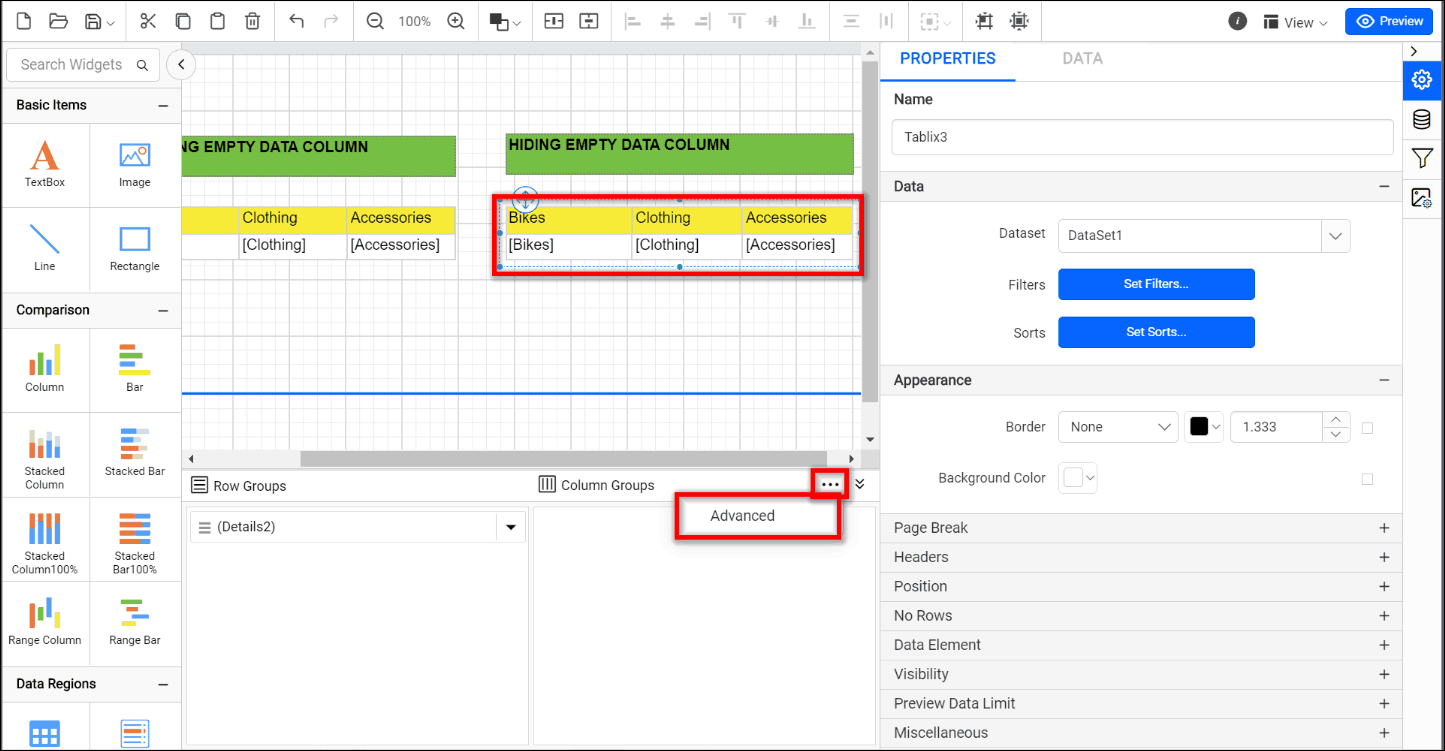Open the black border color swatch
The width and height of the screenshot is (1445, 751).
click(1204, 427)
